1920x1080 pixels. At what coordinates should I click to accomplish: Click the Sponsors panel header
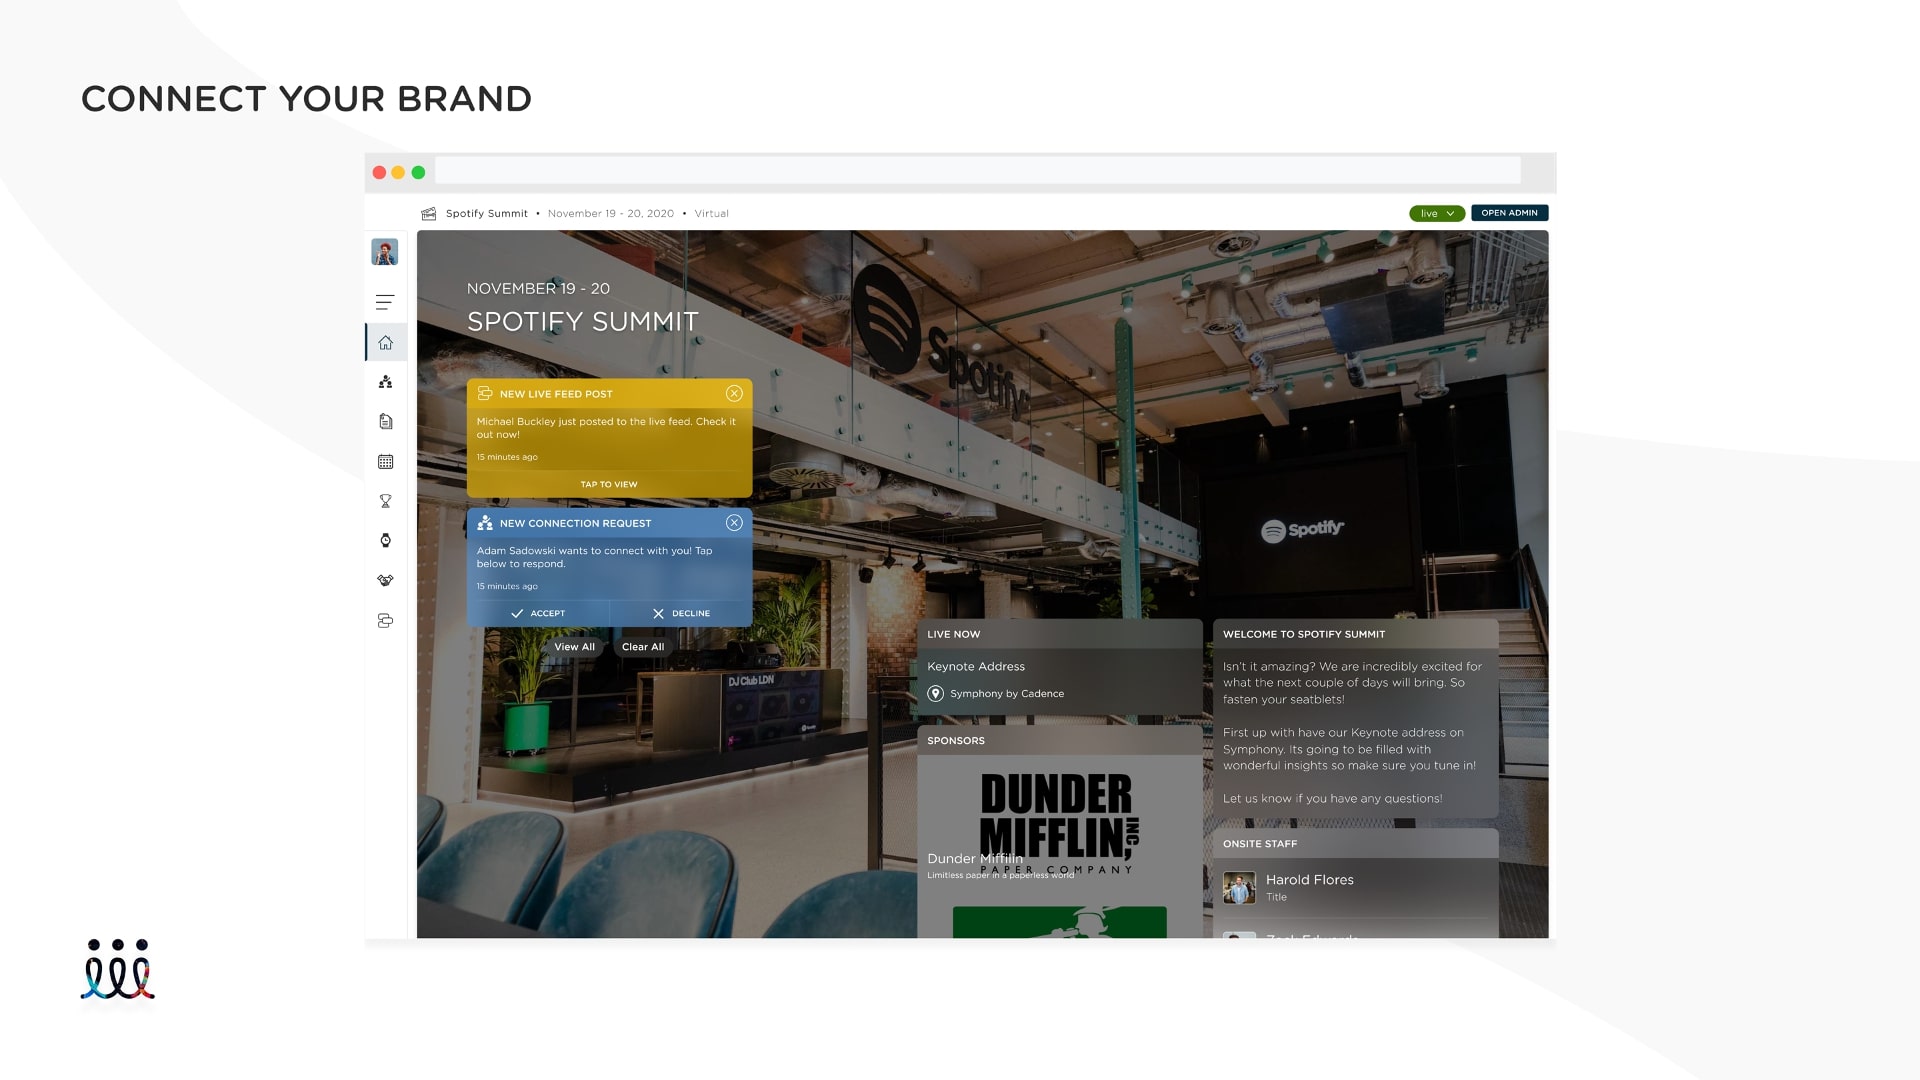click(1059, 741)
